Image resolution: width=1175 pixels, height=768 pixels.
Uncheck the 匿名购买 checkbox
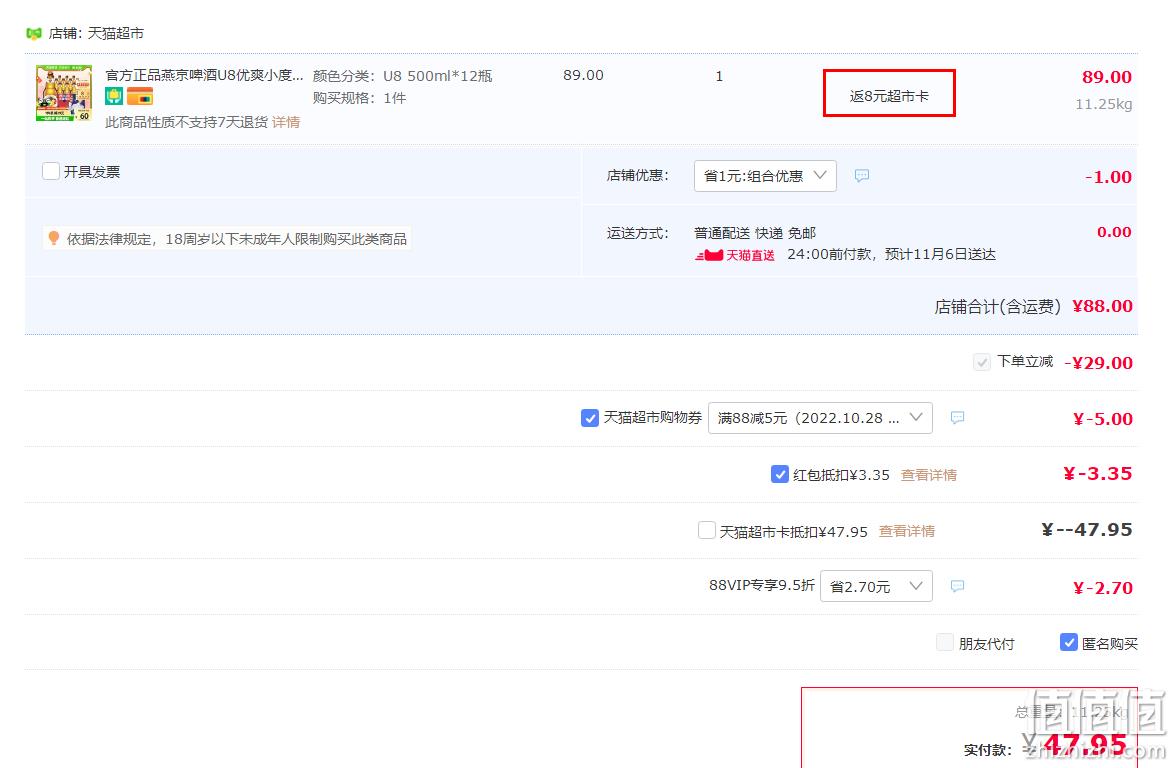(1069, 642)
